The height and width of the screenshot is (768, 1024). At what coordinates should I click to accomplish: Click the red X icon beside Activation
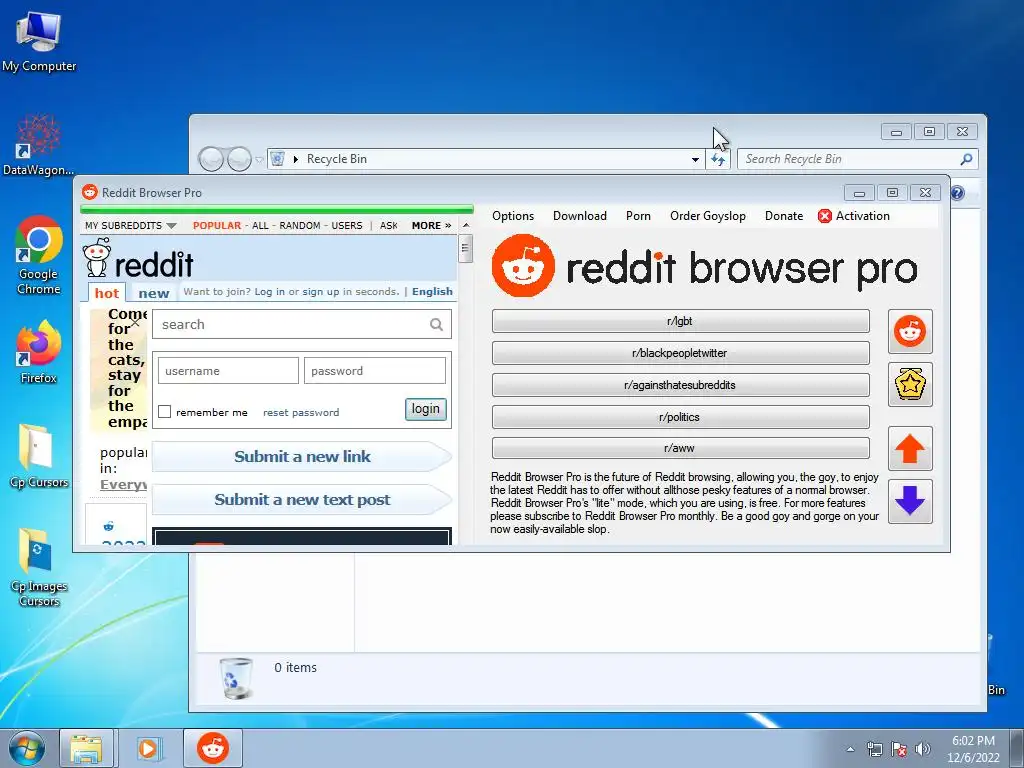pyautogui.click(x=825, y=216)
